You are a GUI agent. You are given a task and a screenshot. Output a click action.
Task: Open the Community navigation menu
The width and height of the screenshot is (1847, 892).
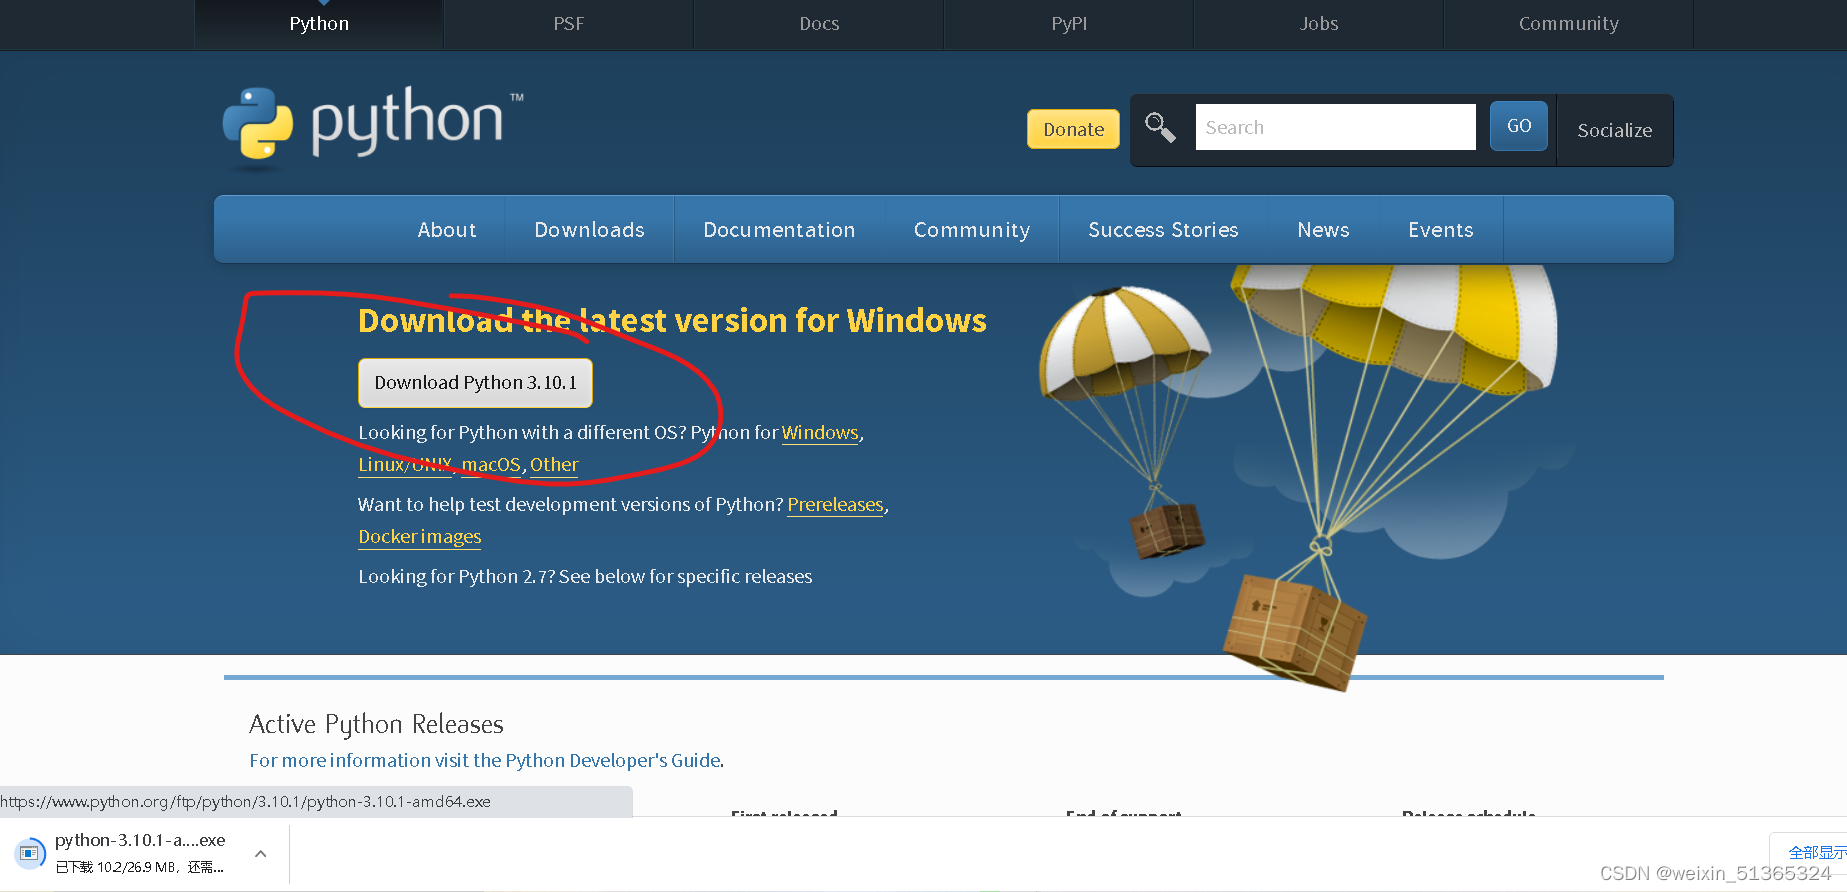point(972,230)
